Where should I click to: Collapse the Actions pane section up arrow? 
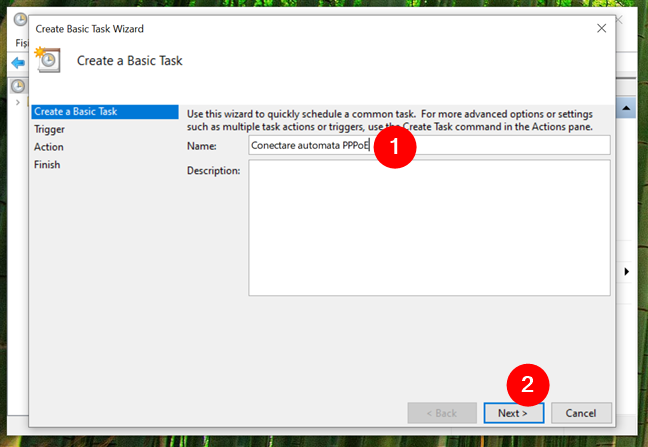pos(626,108)
